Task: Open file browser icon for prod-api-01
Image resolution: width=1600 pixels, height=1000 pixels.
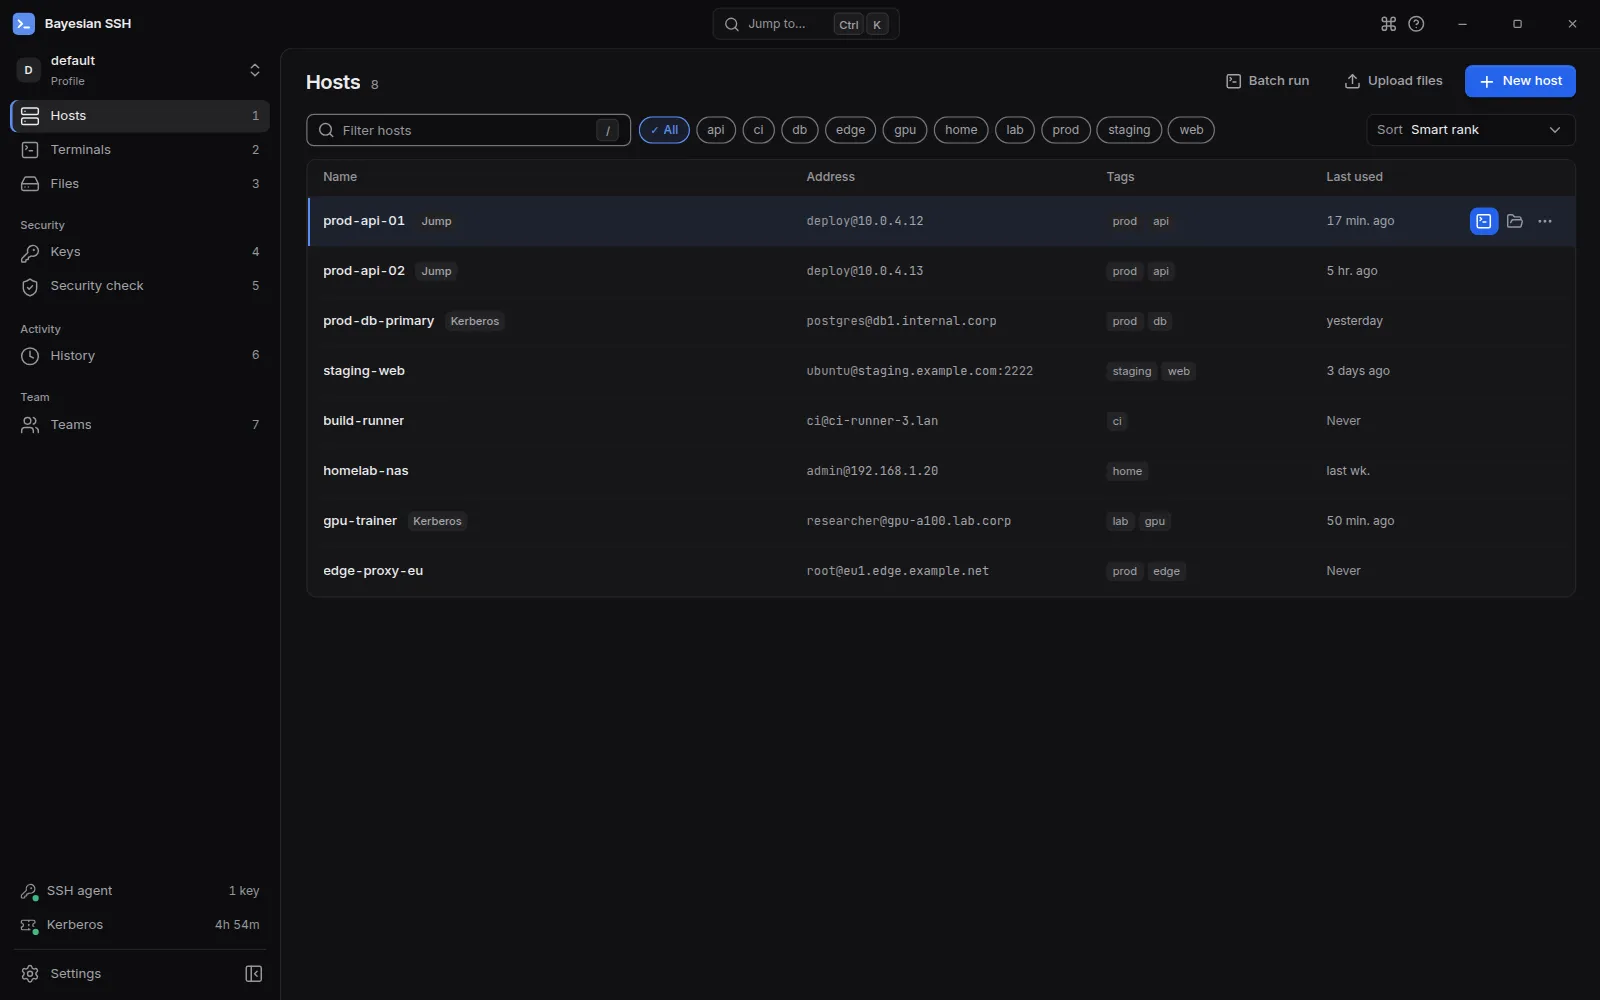Action: tap(1515, 221)
